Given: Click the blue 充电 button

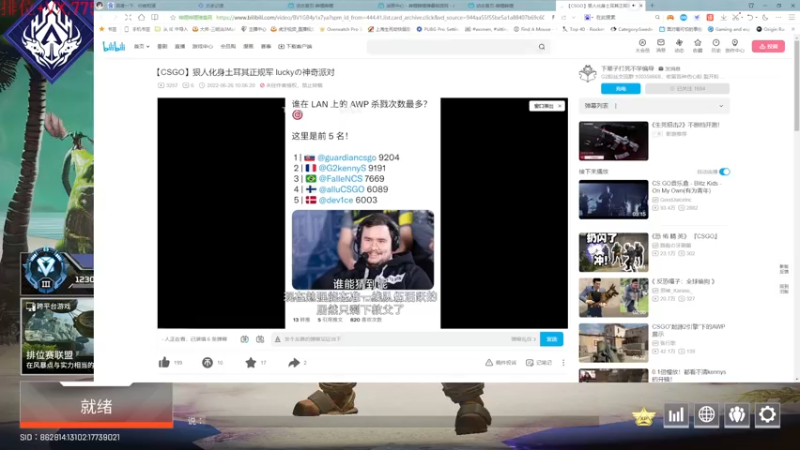Looking at the screenshot, I should pos(620,89).
